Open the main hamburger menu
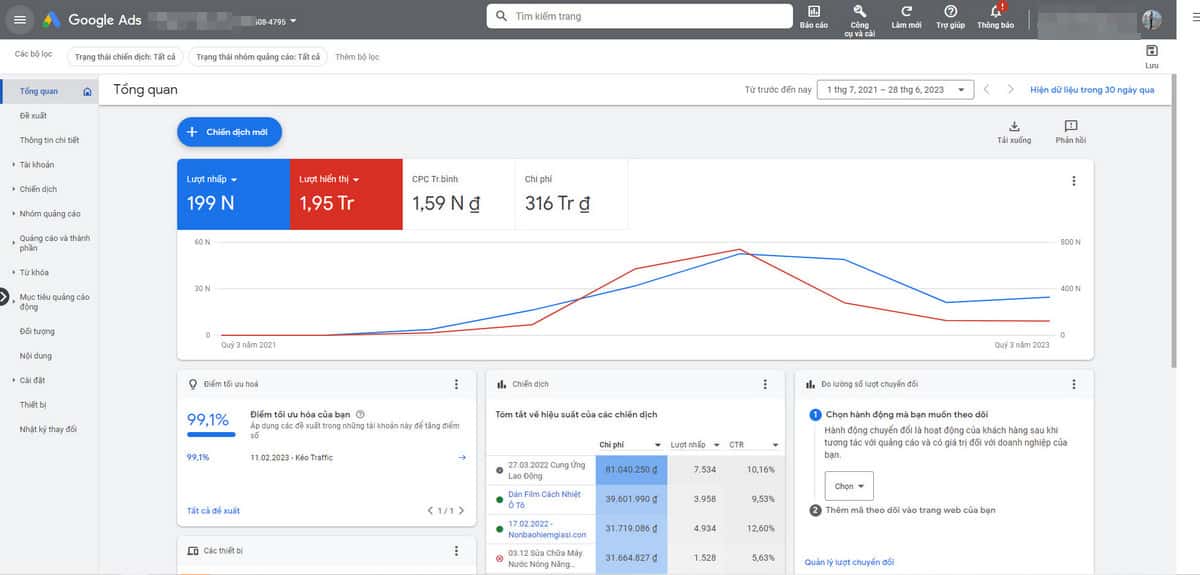 [x=20, y=20]
